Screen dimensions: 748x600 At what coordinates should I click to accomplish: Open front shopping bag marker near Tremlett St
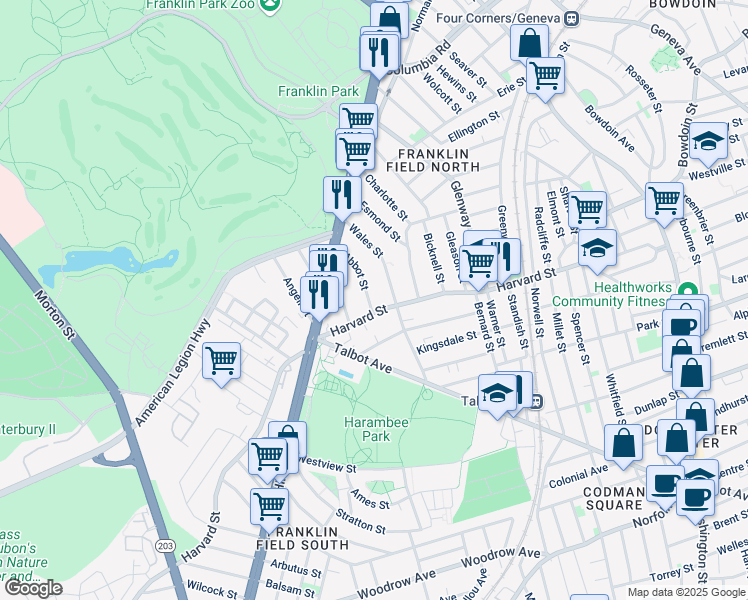691,373
